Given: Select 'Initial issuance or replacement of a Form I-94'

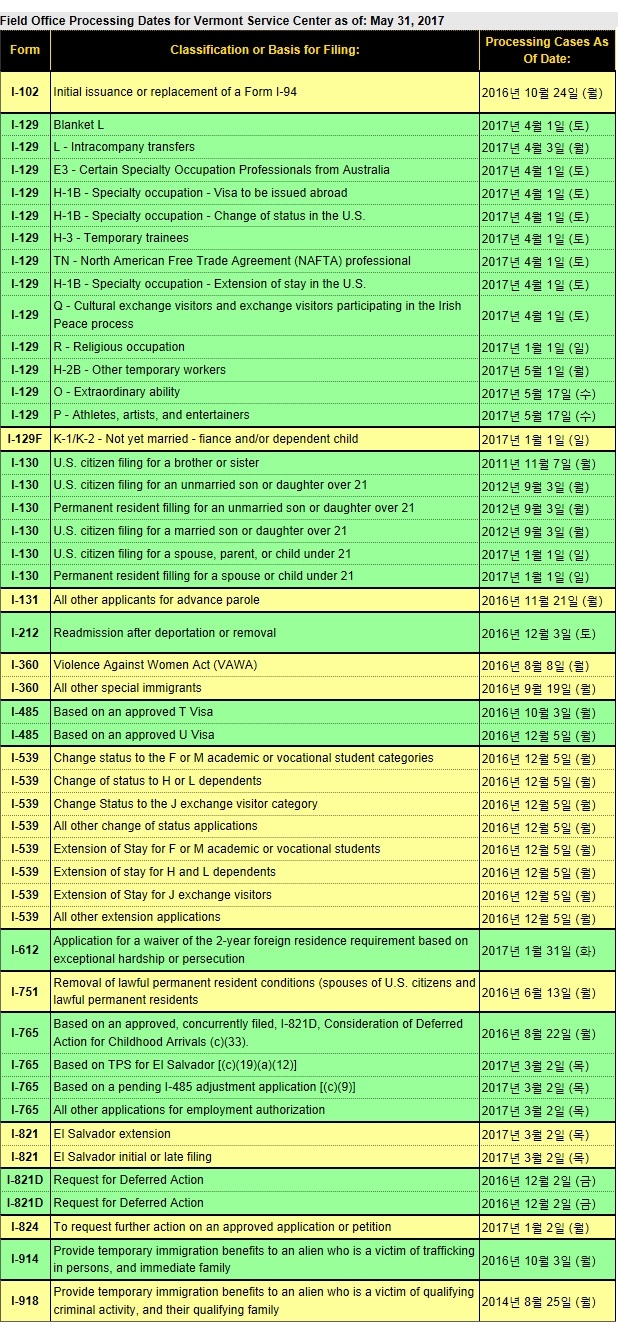Looking at the screenshot, I should point(175,92).
